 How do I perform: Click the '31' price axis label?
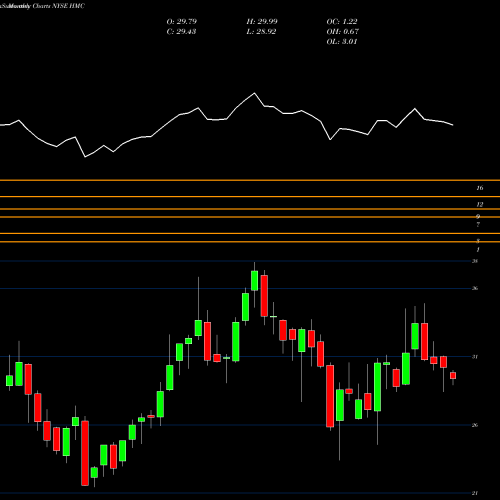(475, 357)
